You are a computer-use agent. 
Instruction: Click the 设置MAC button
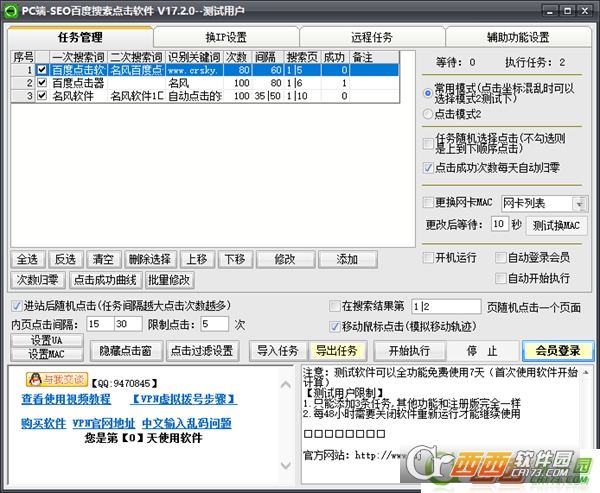pos(47,354)
